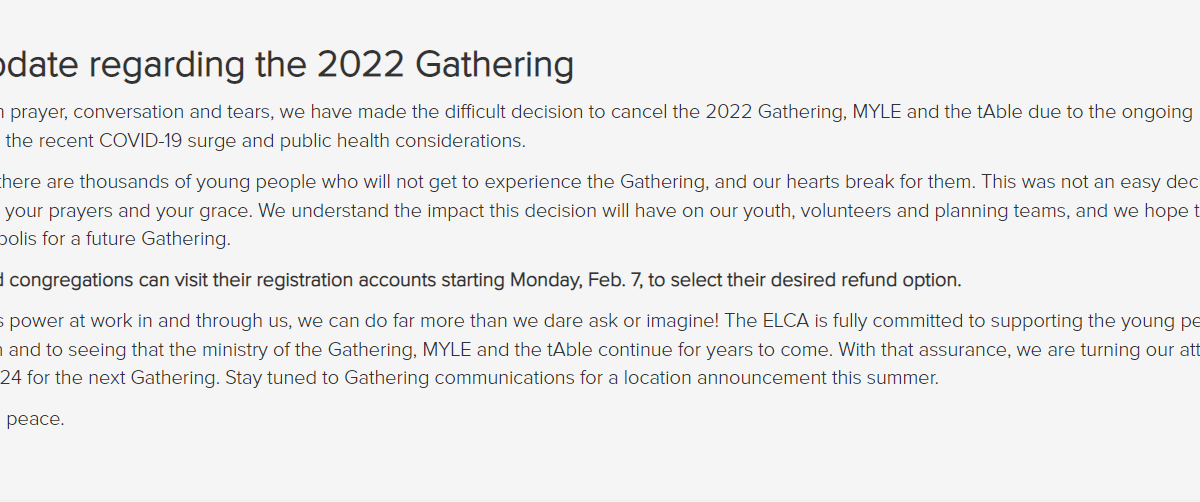Click the closing word "peace."
Image resolution: width=1200 pixels, height=502 pixels.
click(36, 419)
